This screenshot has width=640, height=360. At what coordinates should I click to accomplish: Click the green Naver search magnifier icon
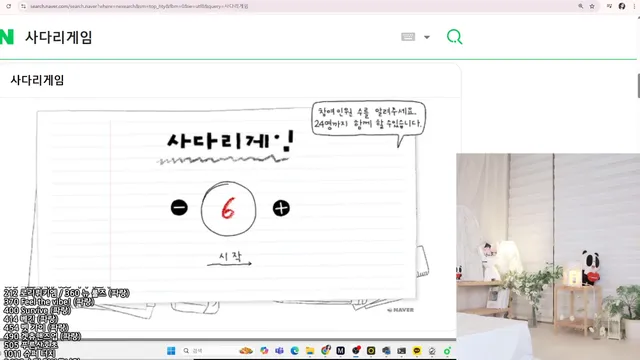pos(454,37)
